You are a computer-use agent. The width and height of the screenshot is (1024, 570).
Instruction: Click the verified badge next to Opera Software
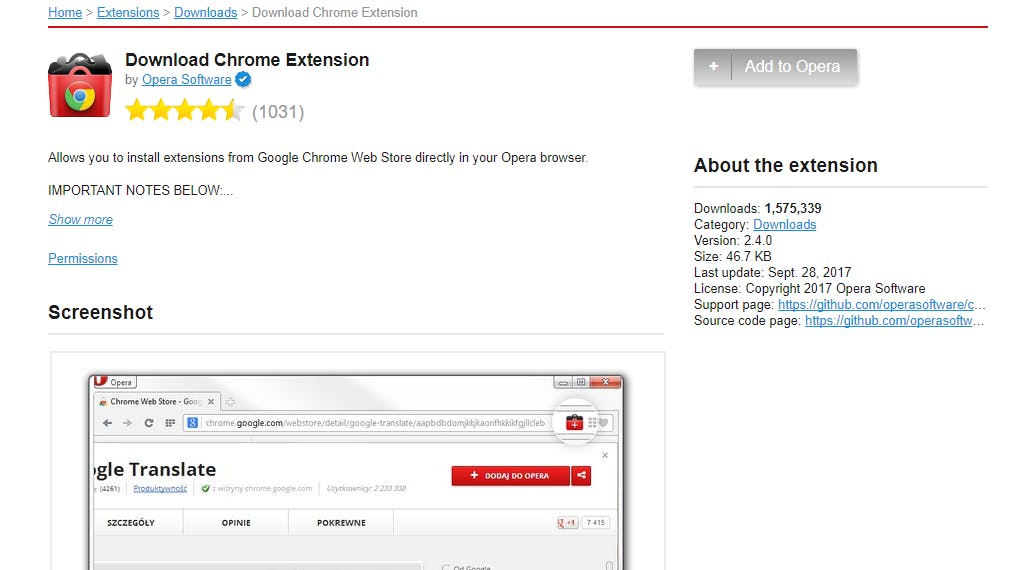tap(243, 80)
